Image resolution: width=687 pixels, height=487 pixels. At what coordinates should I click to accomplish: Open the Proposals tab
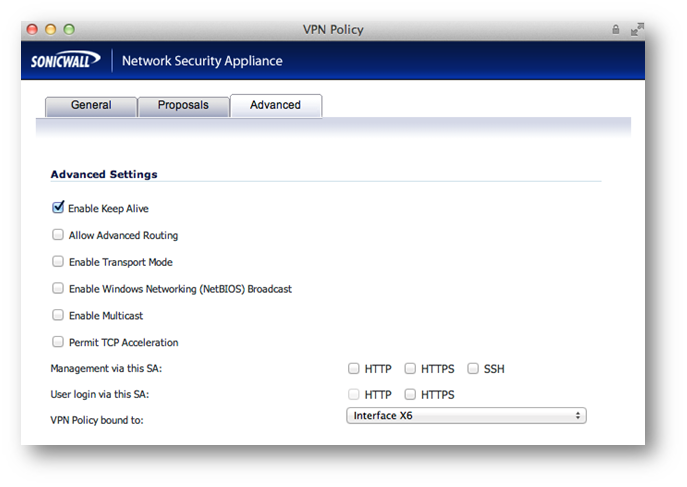point(183,106)
